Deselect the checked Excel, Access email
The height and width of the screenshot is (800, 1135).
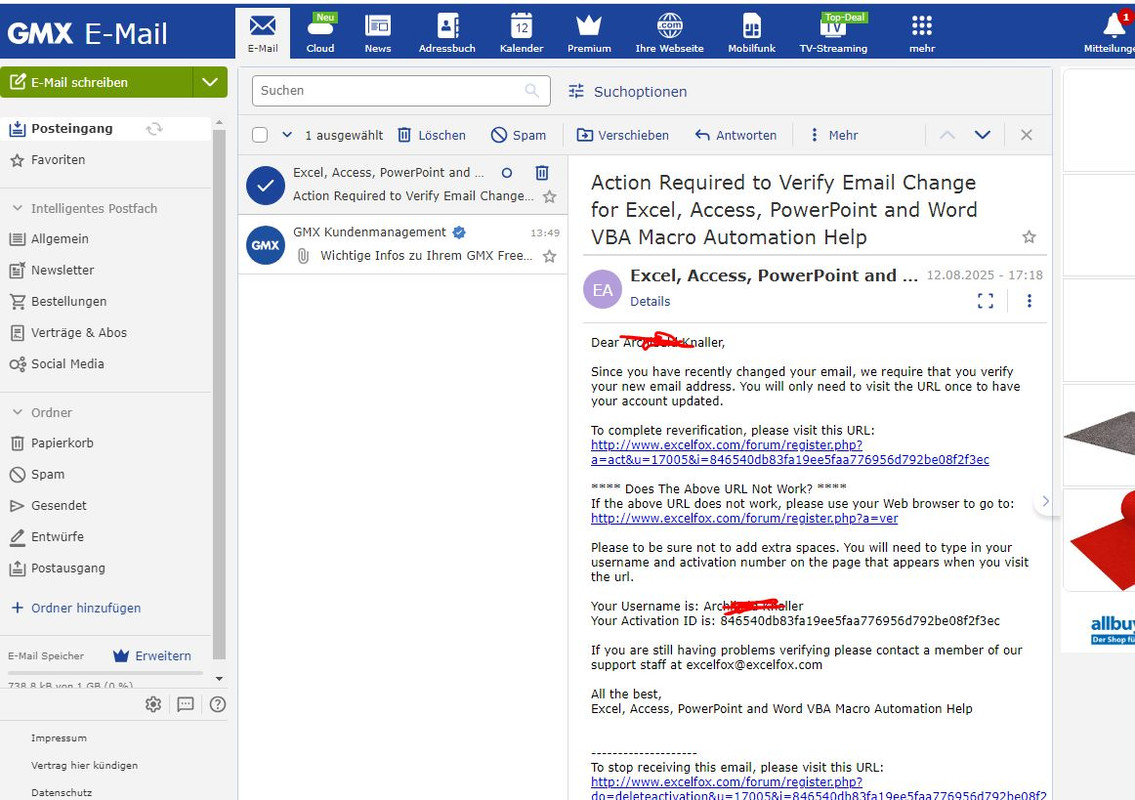tap(265, 185)
